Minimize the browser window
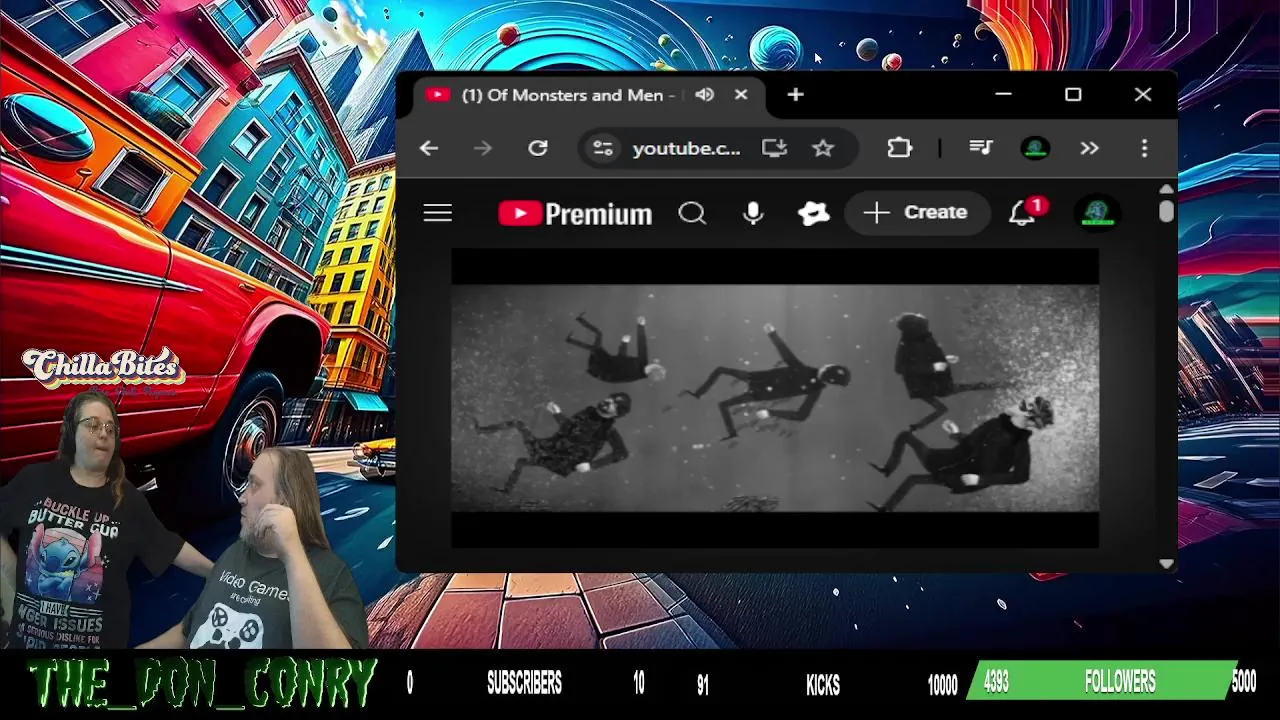 pyautogui.click(x=1004, y=95)
